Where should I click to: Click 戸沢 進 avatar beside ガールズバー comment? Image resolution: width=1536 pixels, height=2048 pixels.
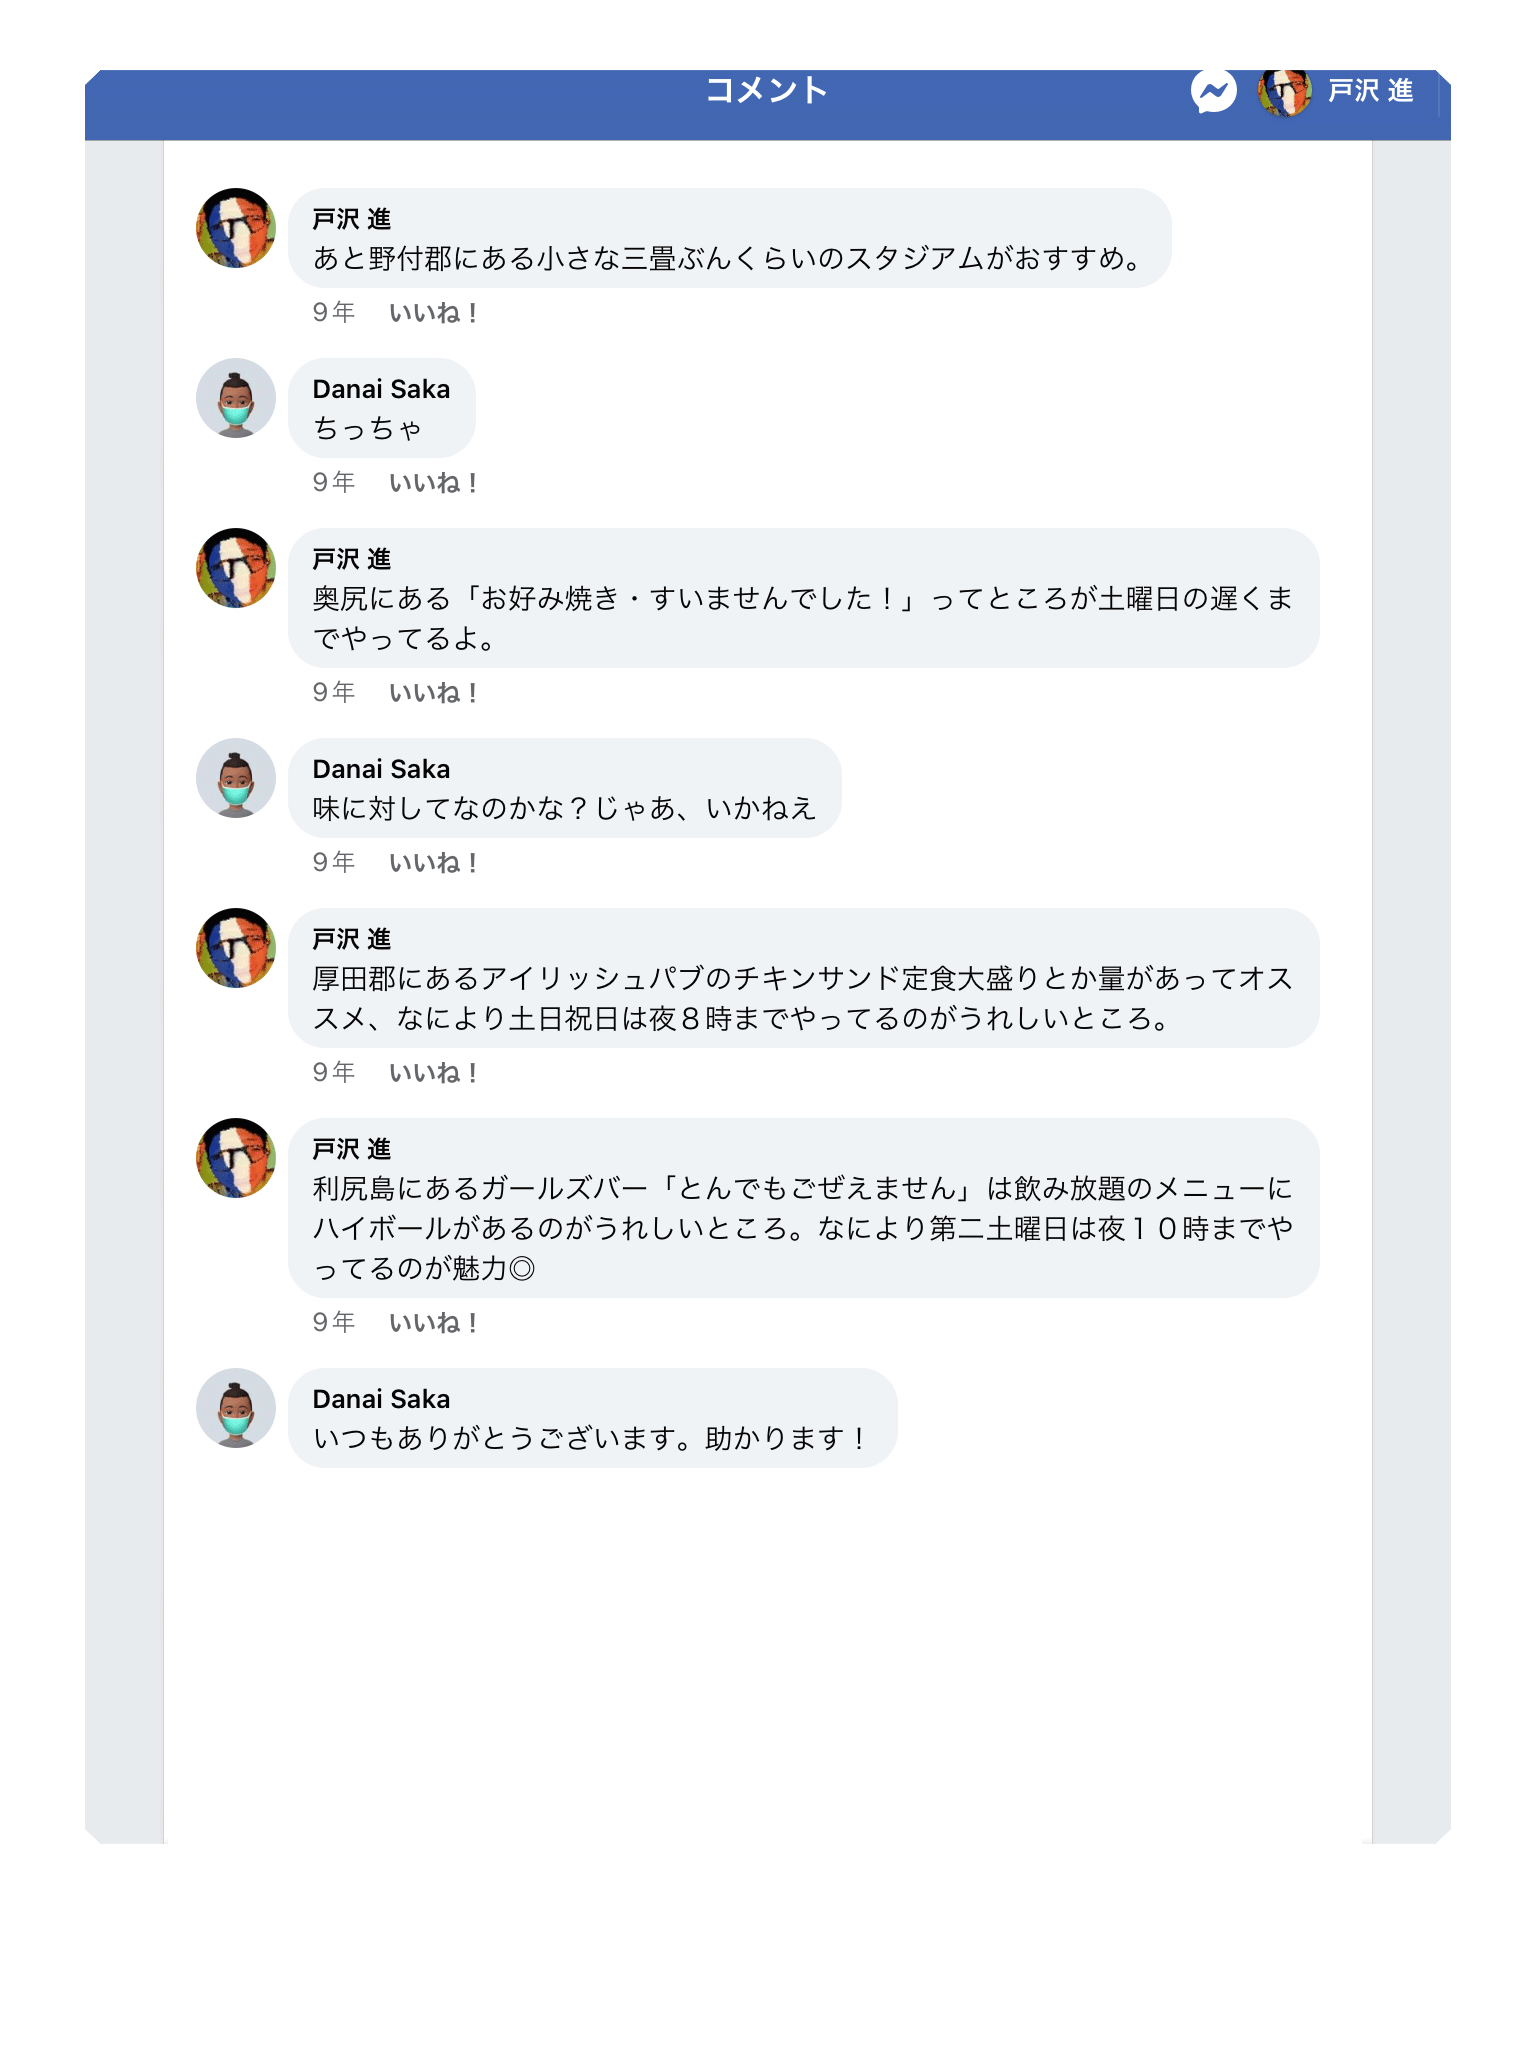click(x=236, y=1158)
